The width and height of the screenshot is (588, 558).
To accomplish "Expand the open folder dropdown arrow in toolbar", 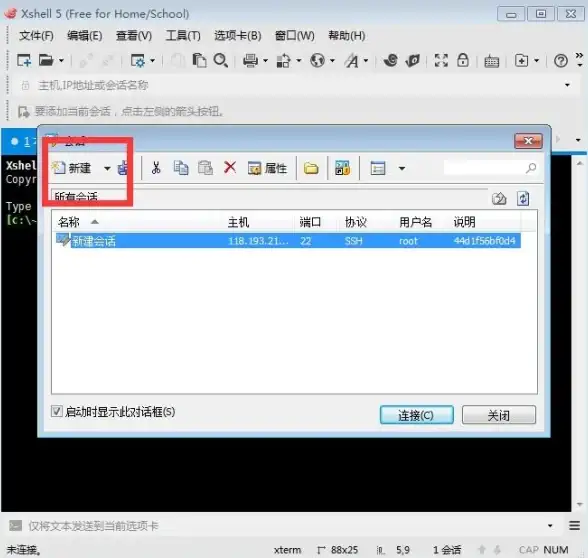I will 61,60.
